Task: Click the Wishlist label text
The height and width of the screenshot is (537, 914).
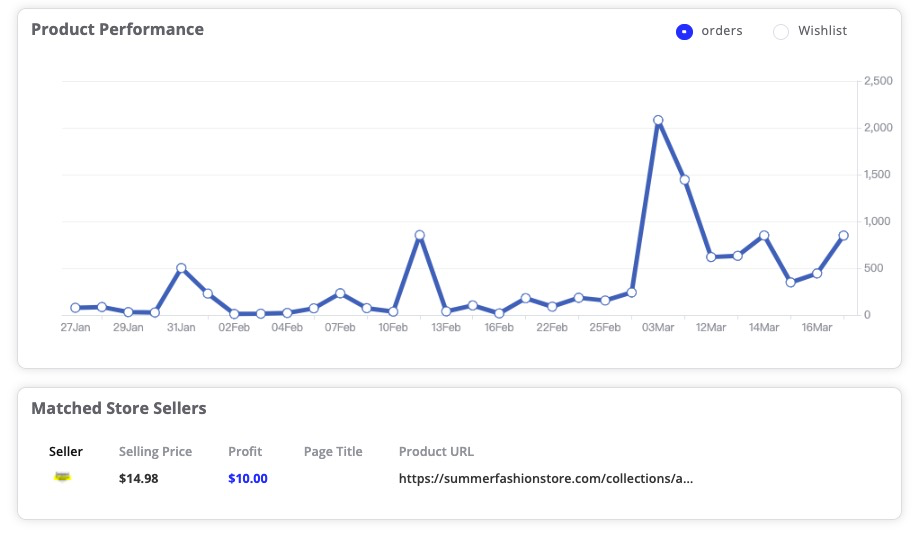Action: click(822, 31)
